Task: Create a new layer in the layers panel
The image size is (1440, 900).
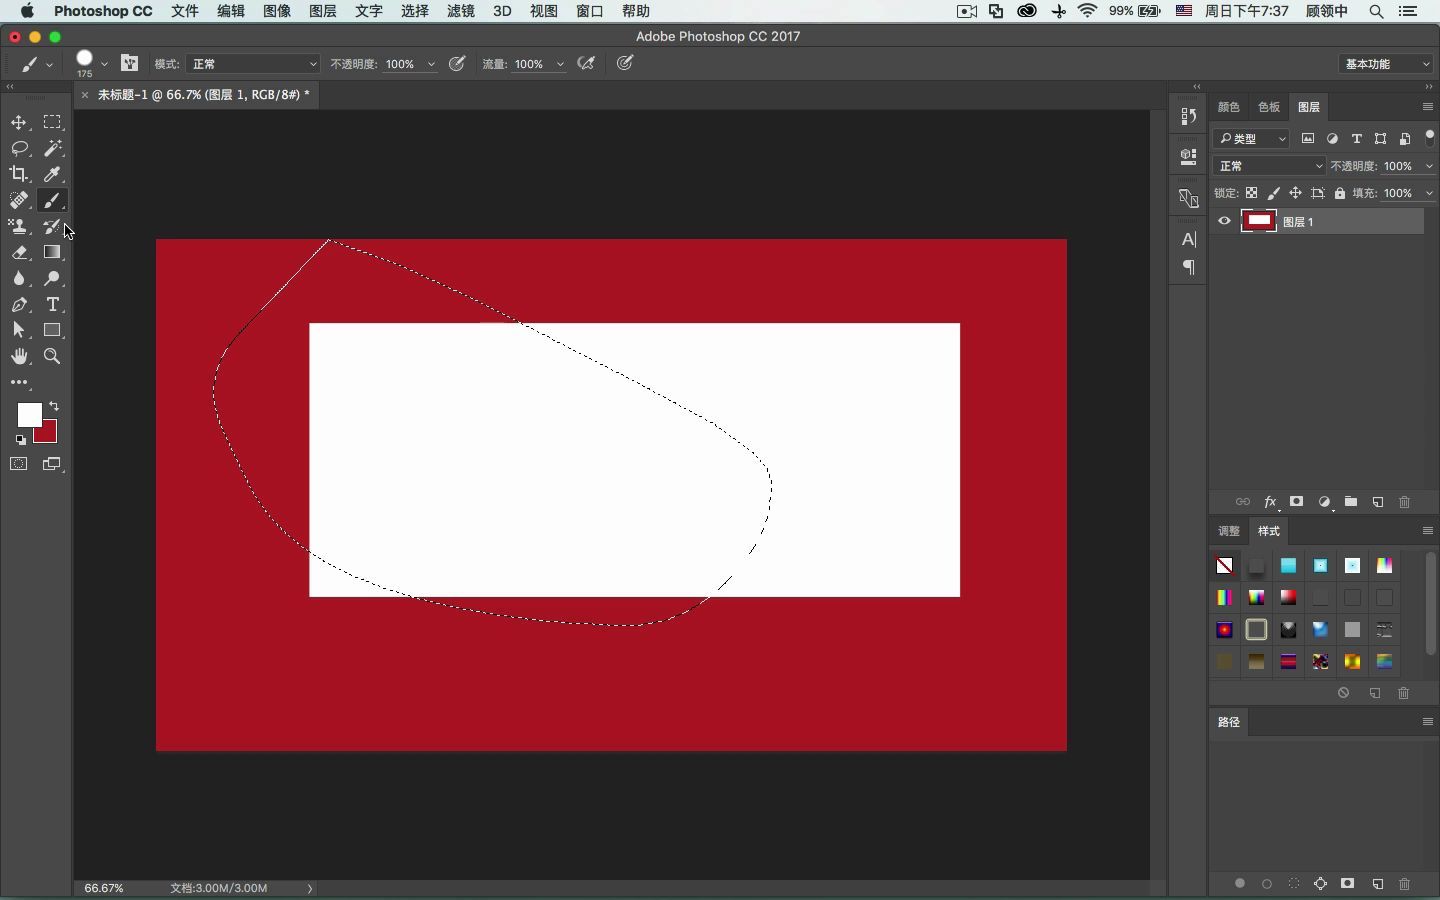Action: pyautogui.click(x=1378, y=502)
